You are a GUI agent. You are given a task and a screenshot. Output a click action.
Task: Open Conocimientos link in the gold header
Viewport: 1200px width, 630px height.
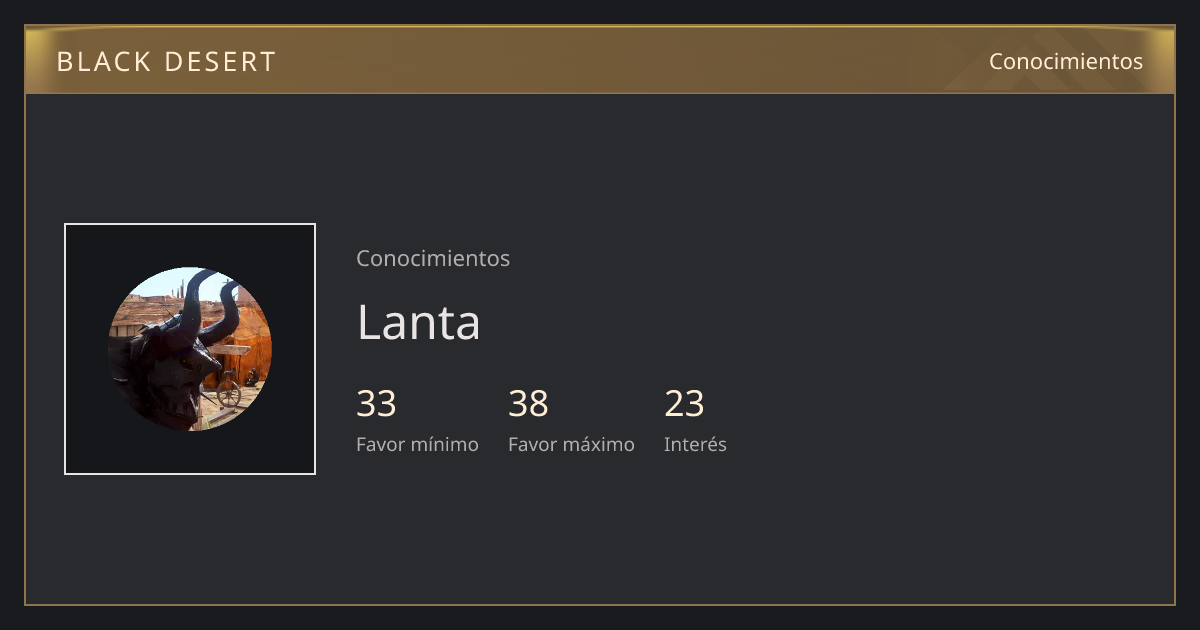1066,61
